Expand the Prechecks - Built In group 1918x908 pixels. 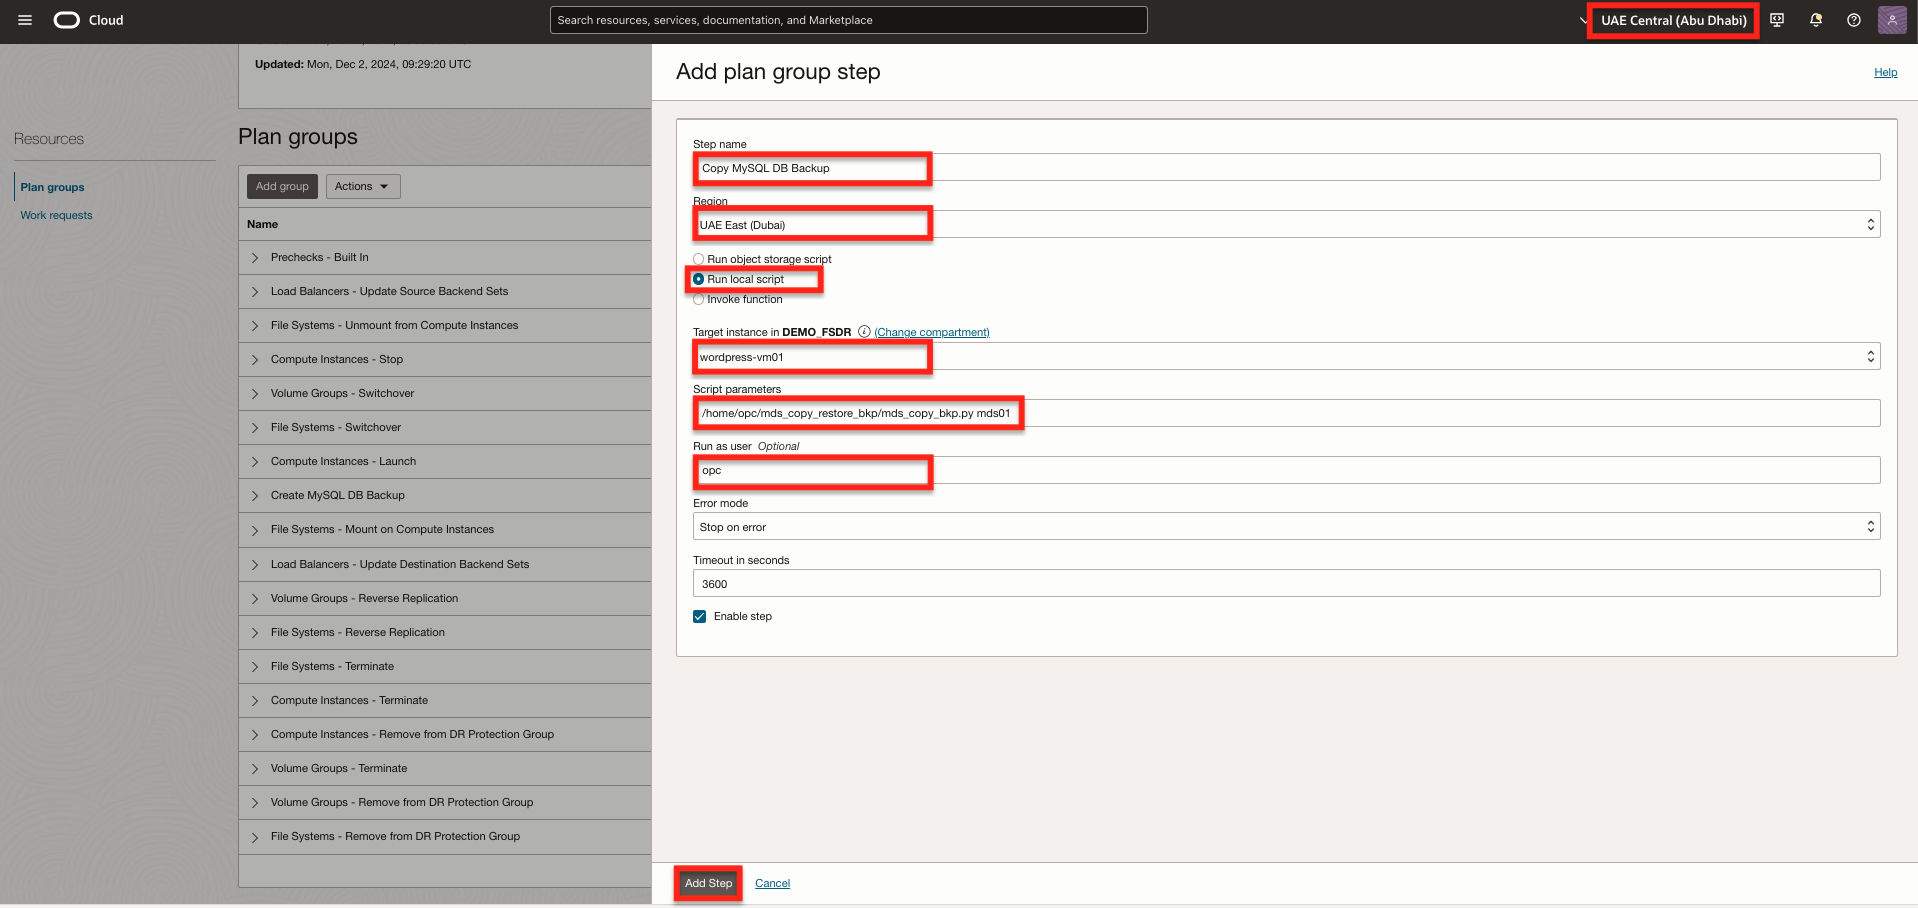tap(255, 258)
